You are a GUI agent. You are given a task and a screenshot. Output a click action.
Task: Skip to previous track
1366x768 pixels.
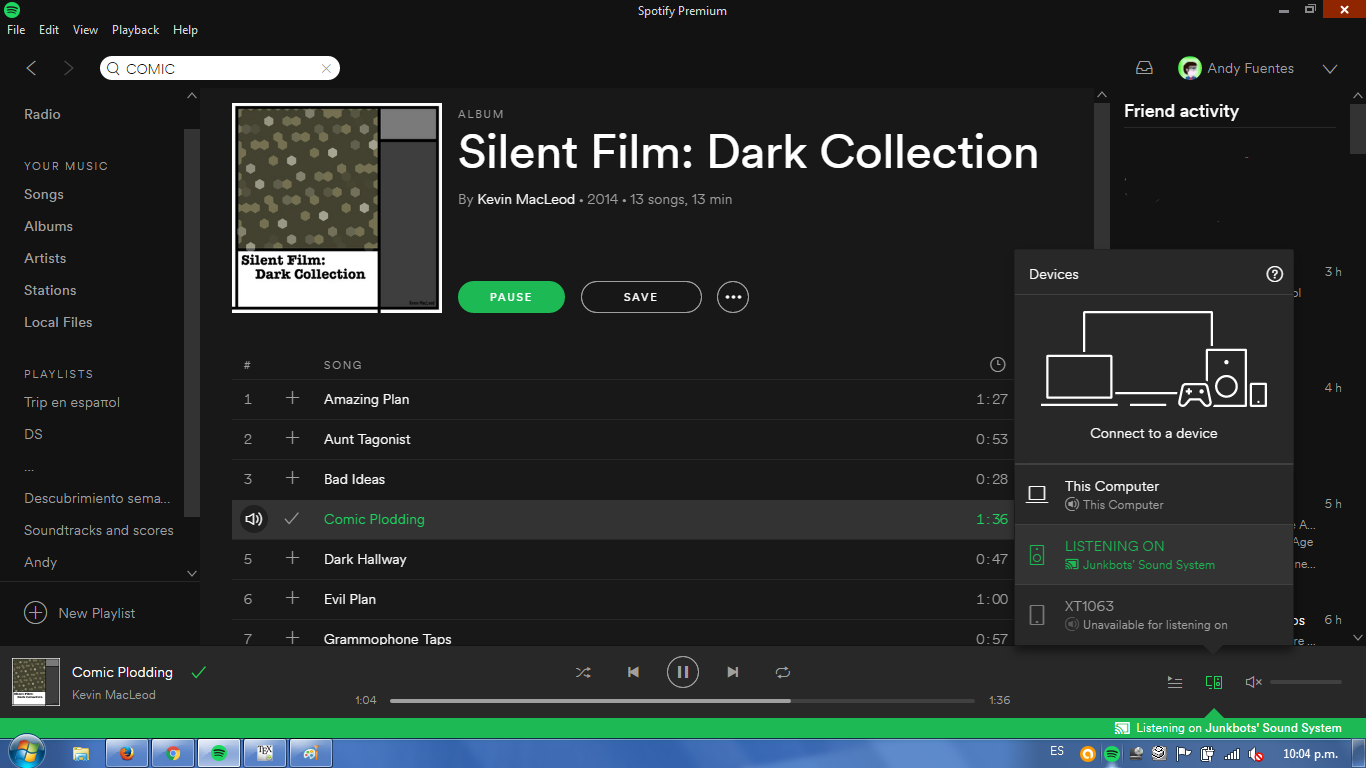tap(633, 672)
